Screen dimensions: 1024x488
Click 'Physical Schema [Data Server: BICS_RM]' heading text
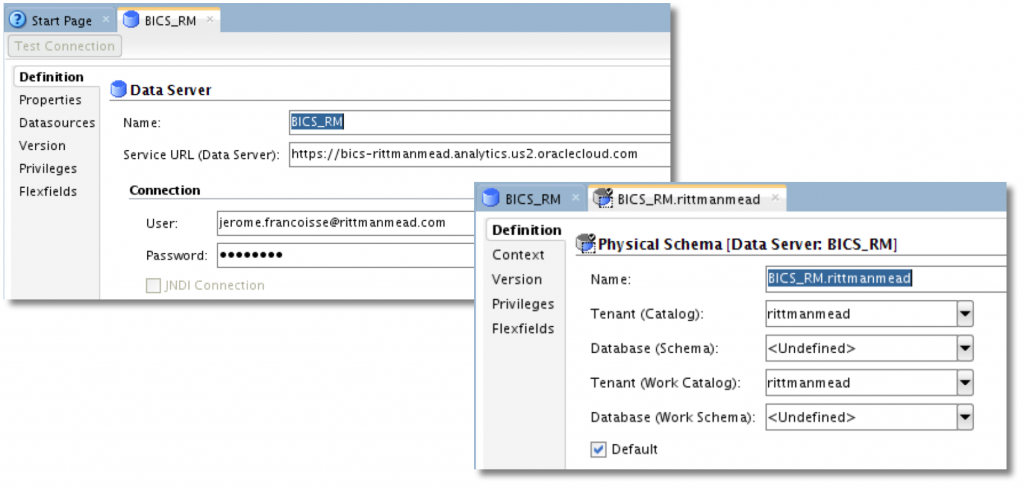(748, 245)
